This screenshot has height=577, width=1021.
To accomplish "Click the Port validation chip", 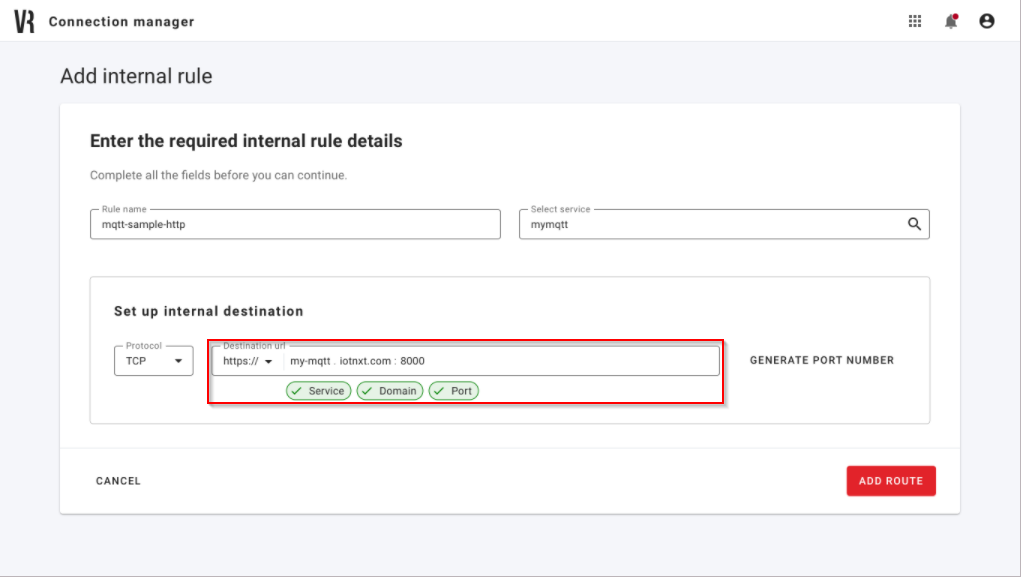I will [x=453, y=390].
